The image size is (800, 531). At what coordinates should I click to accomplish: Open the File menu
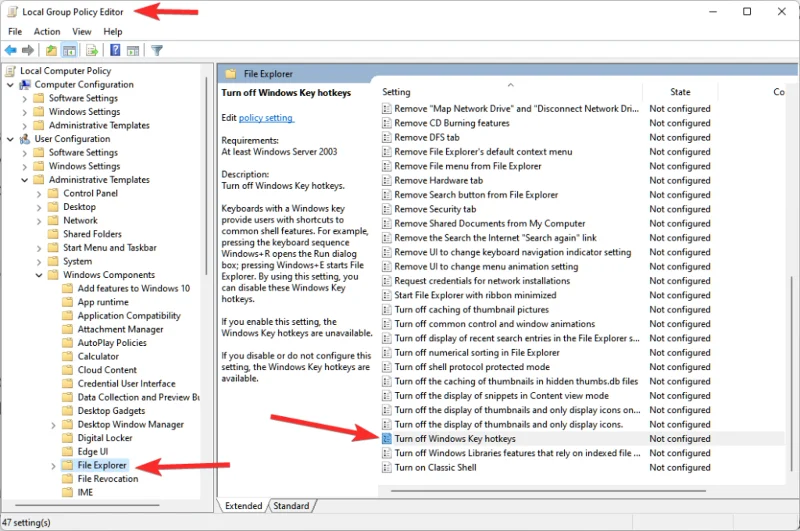click(x=15, y=32)
